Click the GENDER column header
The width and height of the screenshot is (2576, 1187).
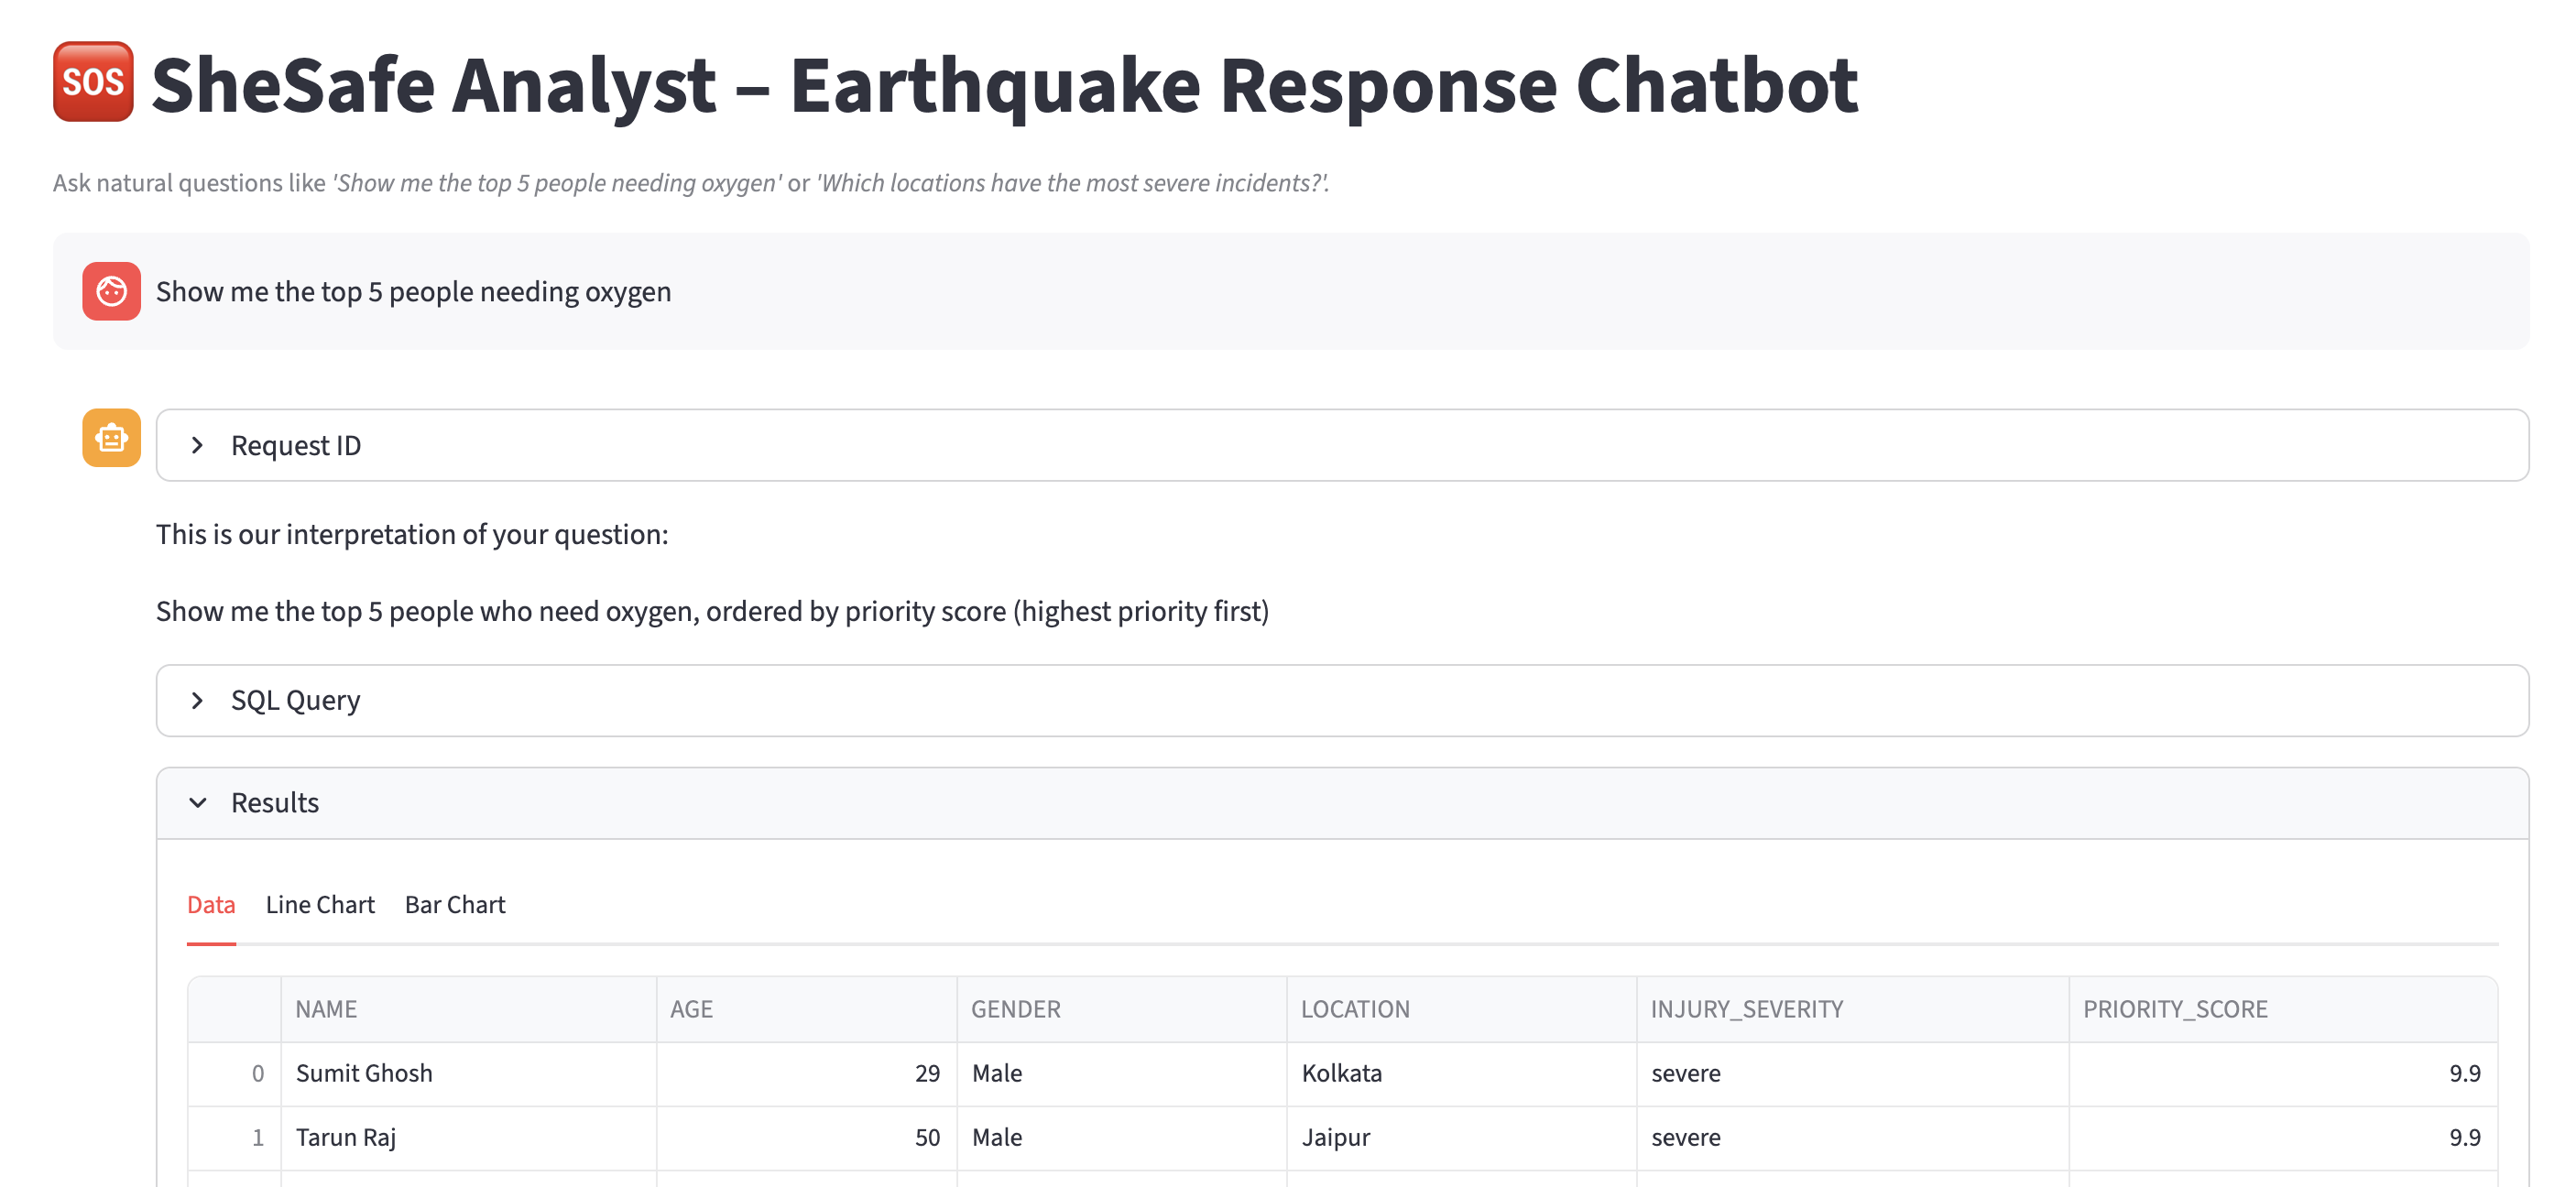click(x=1015, y=1009)
